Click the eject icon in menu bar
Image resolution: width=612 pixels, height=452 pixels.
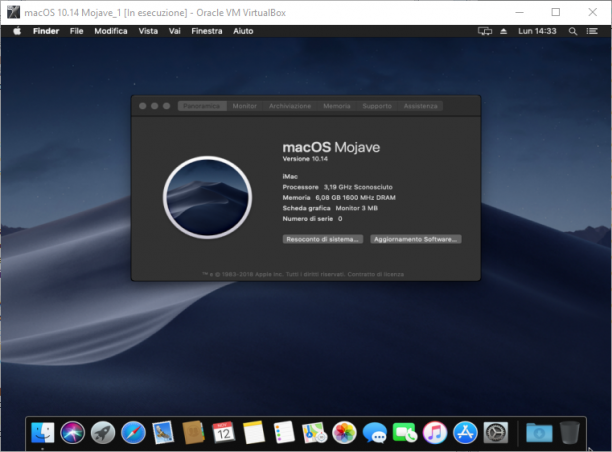click(x=503, y=31)
